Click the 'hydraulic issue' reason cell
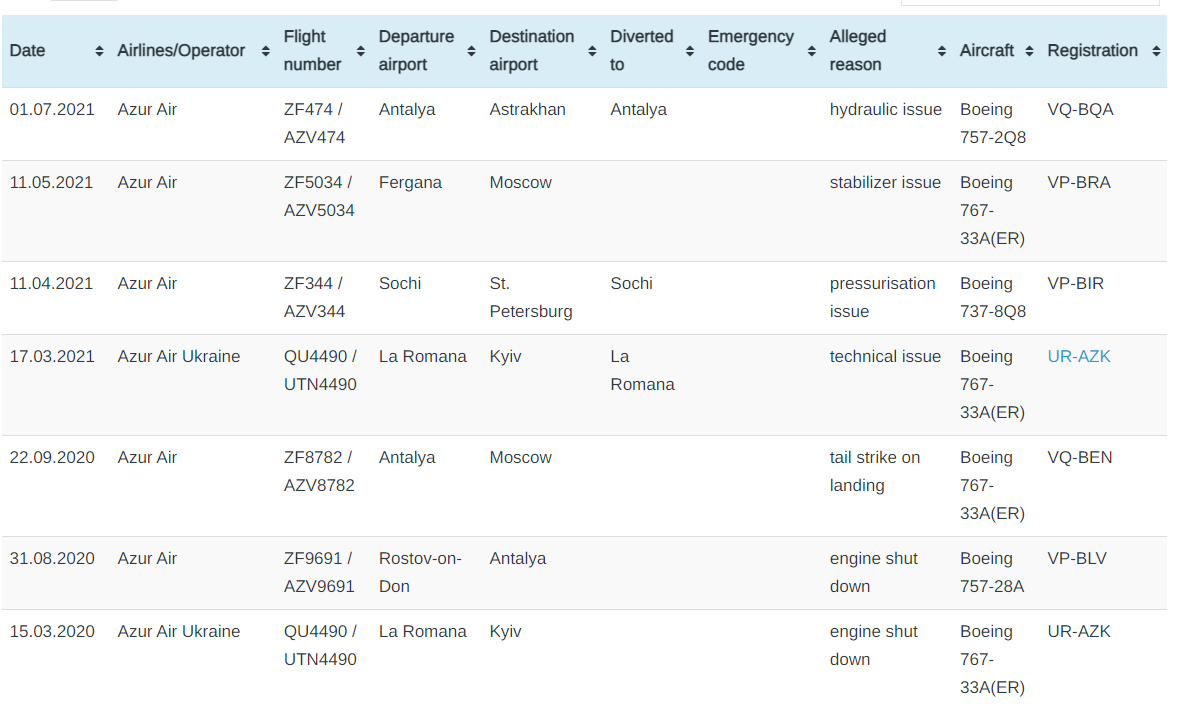Image resolution: width=1186 pixels, height=706 pixels. tap(885, 110)
